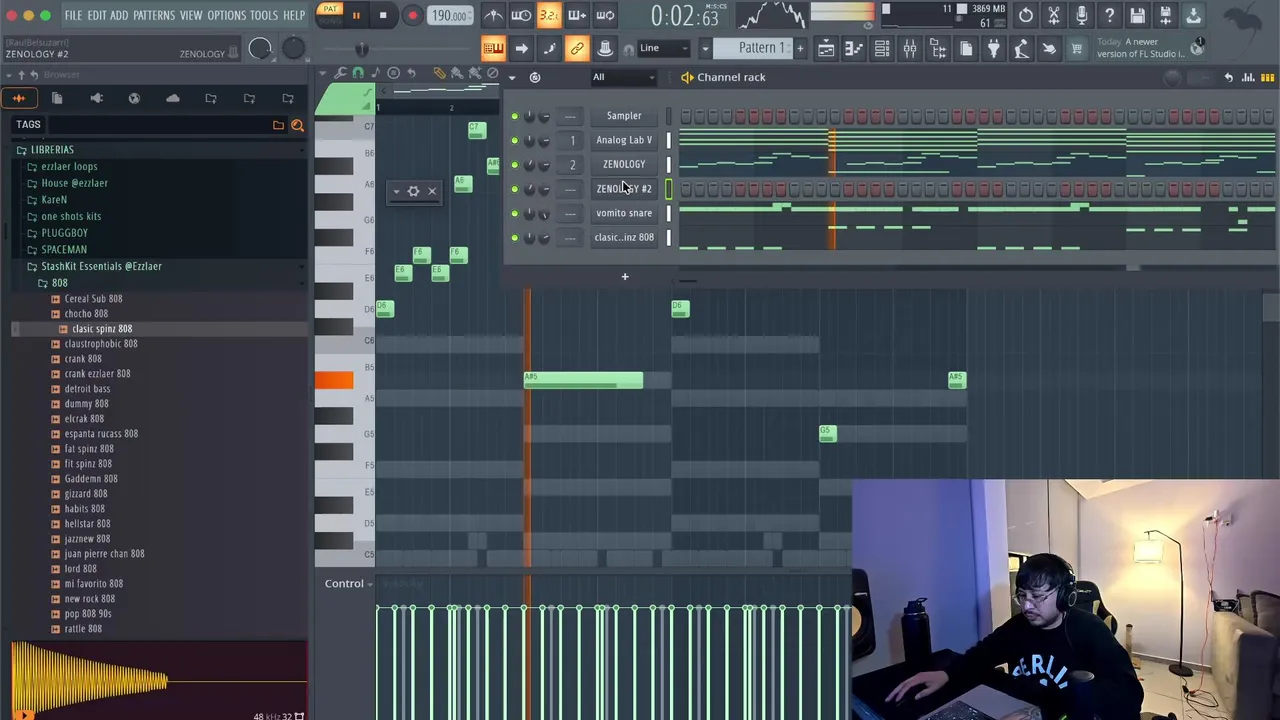Mute the ZENOLOGY channel green LED
Screen dimensions: 1280x720
(514, 165)
